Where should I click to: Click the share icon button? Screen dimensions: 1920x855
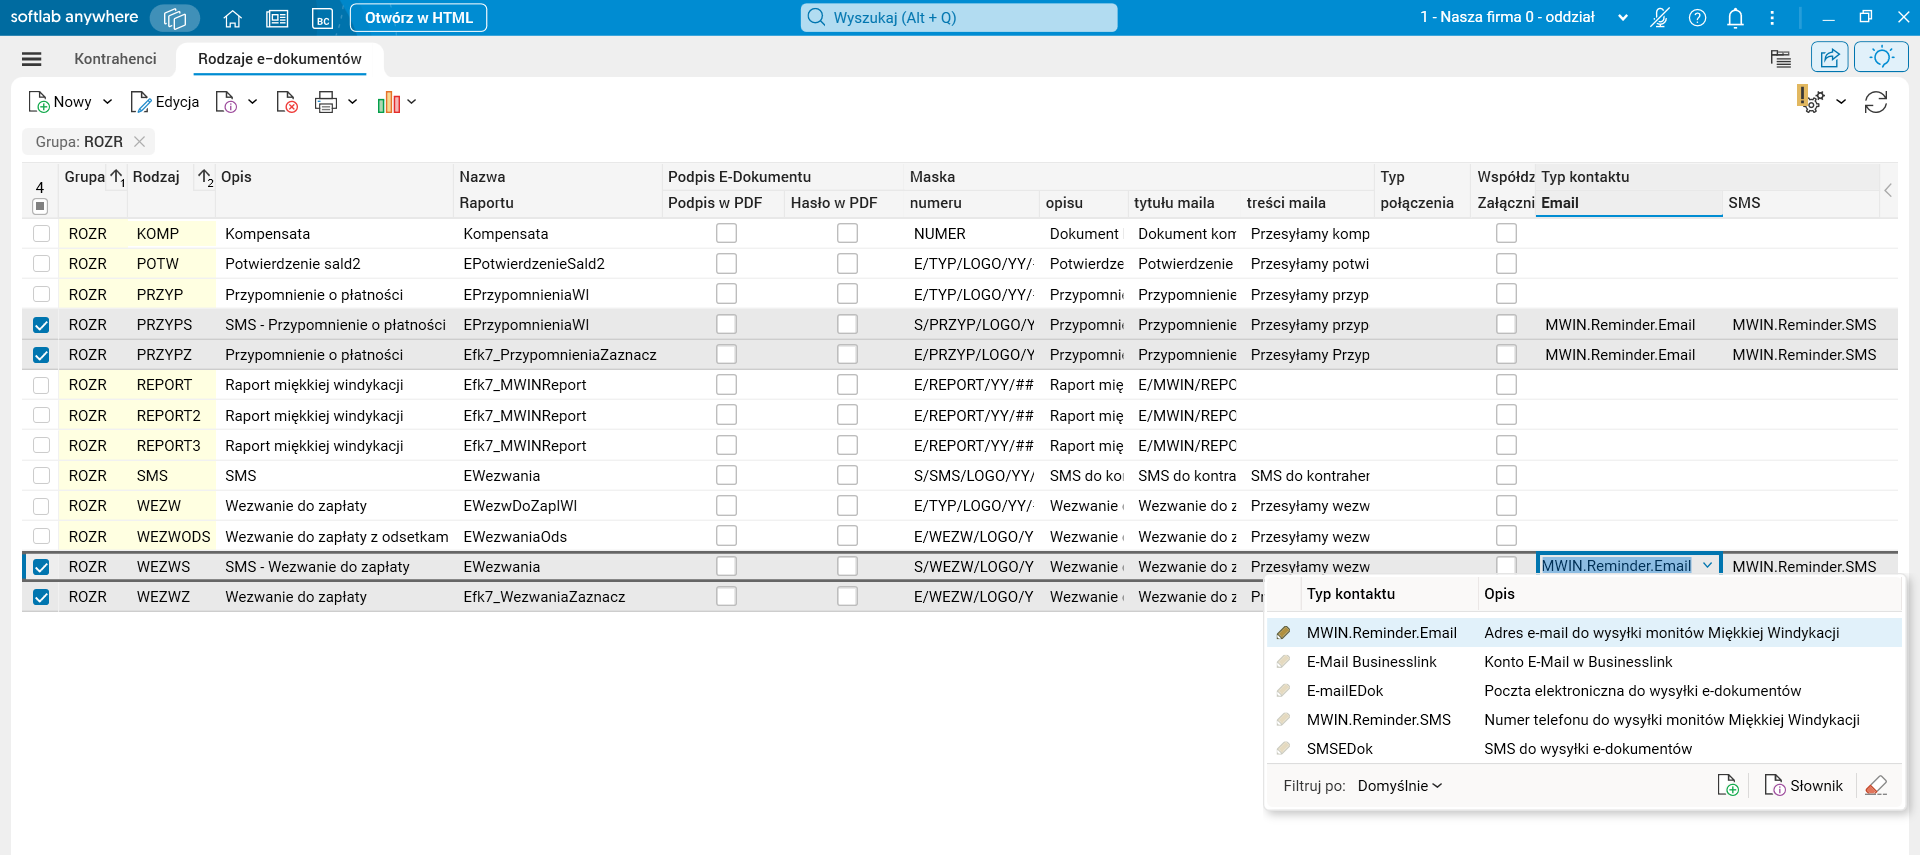click(x=1830, y=58)
